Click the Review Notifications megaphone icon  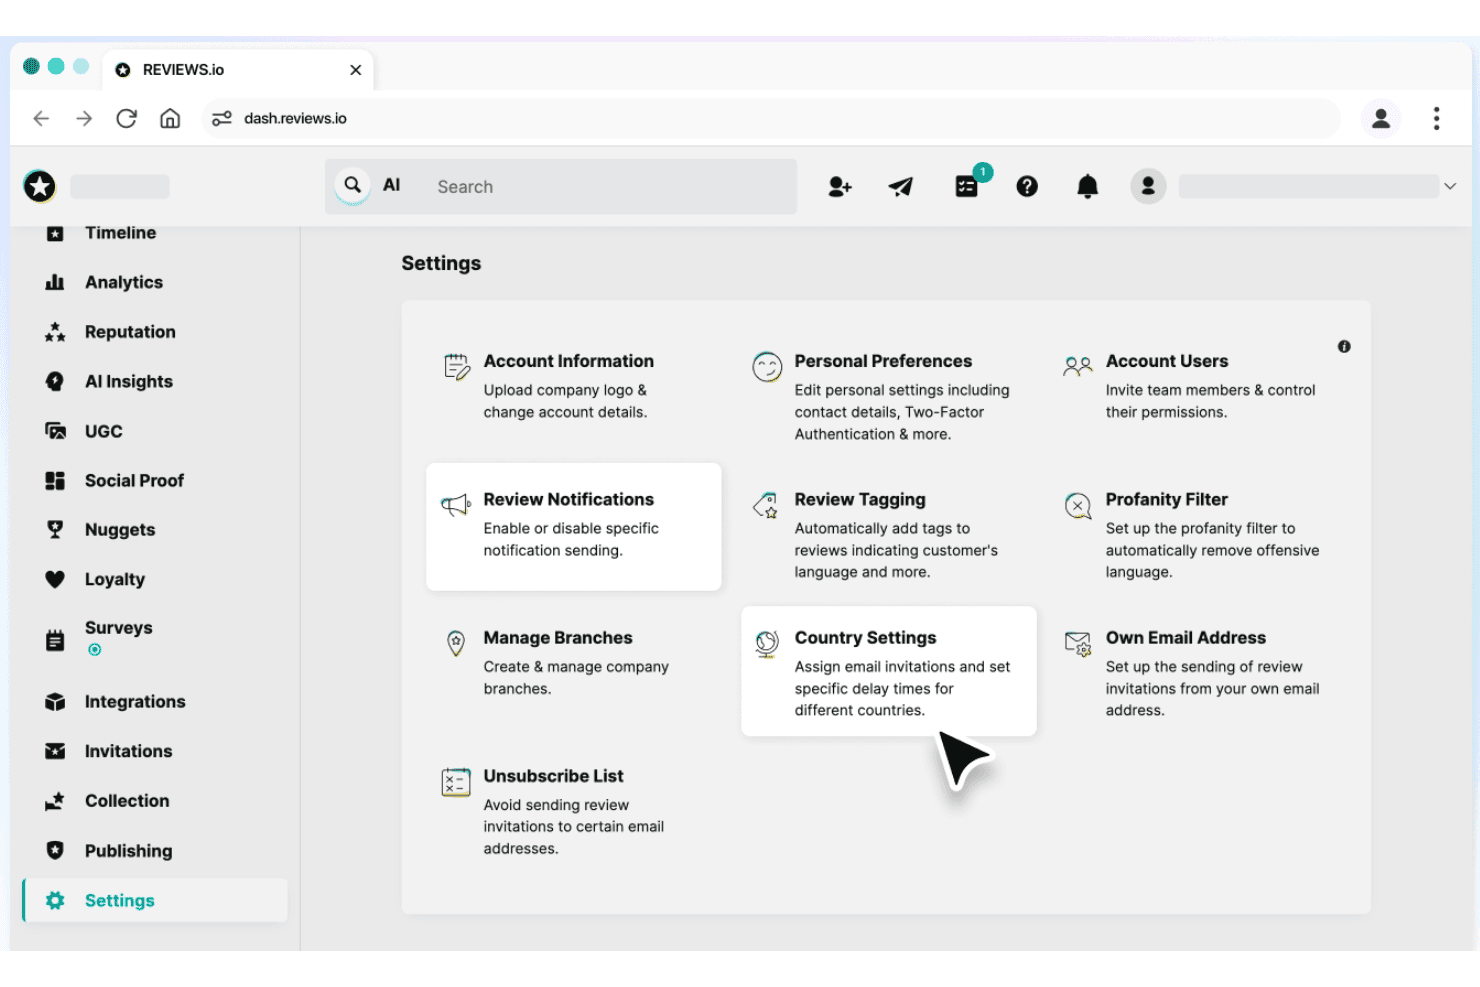(456, 505)
